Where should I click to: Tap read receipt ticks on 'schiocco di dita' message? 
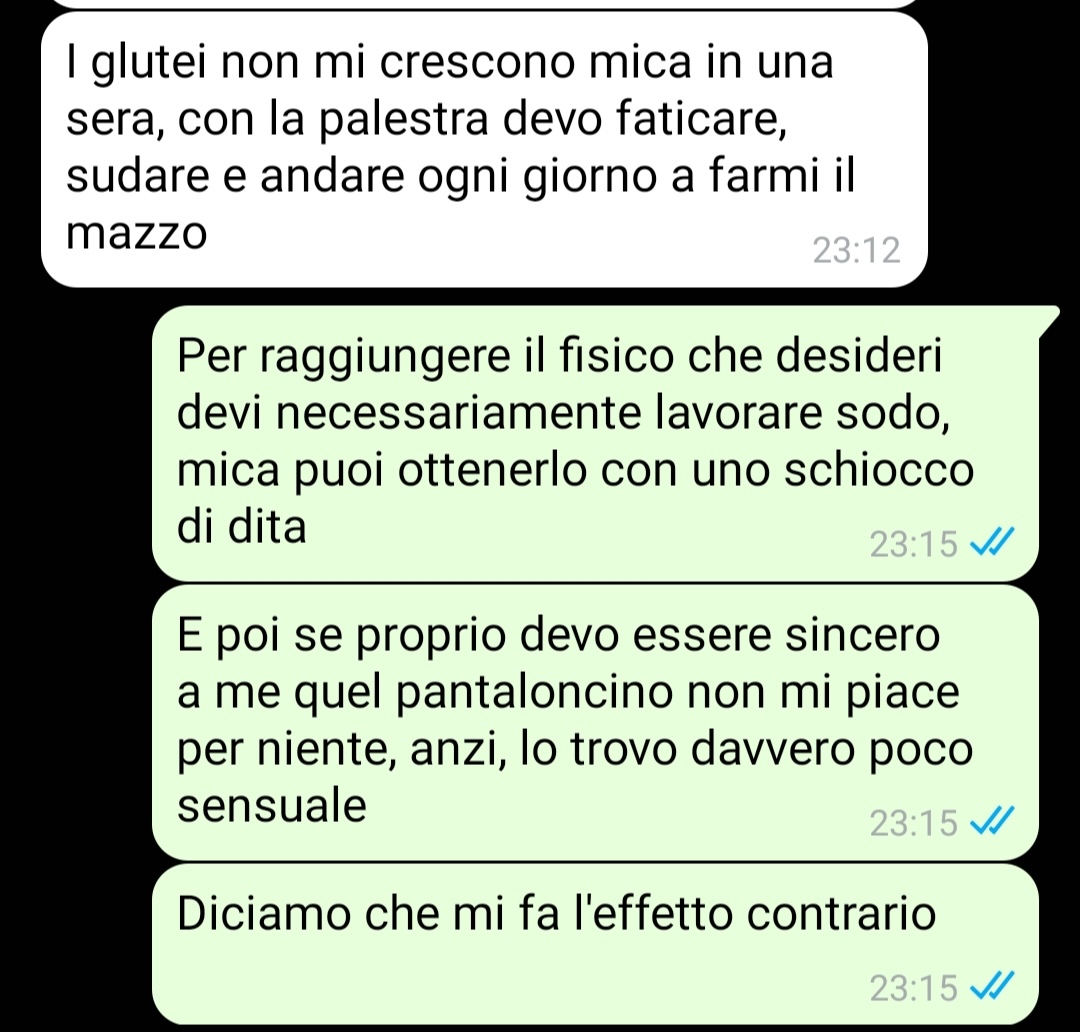(x=992, y=542)
